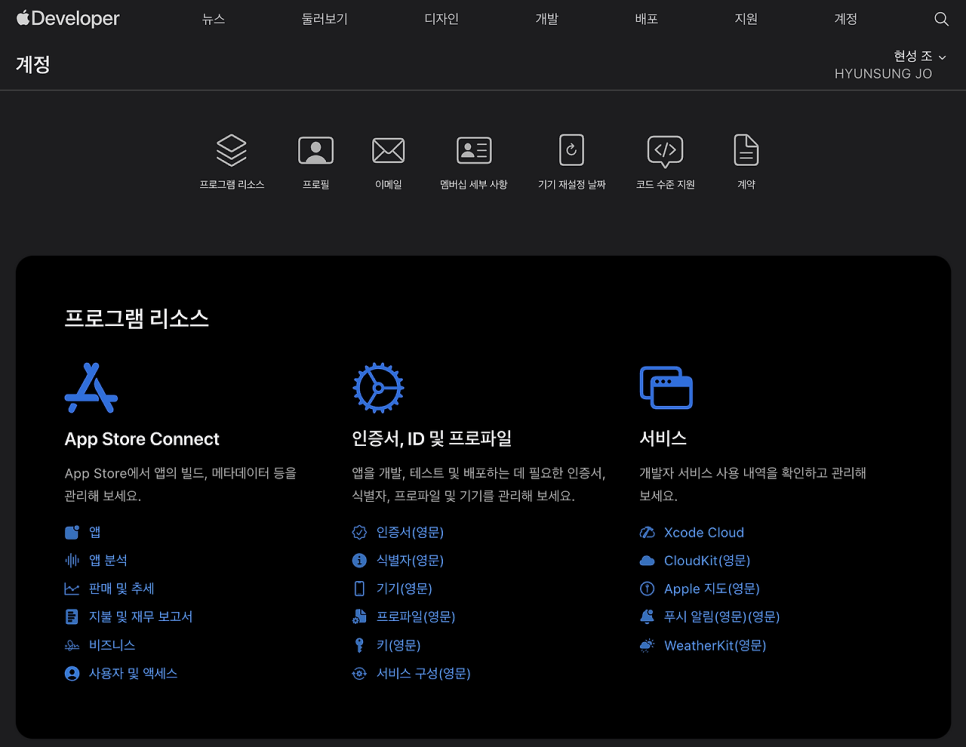Click the App Store Connect heading

(x=142, y=439)
